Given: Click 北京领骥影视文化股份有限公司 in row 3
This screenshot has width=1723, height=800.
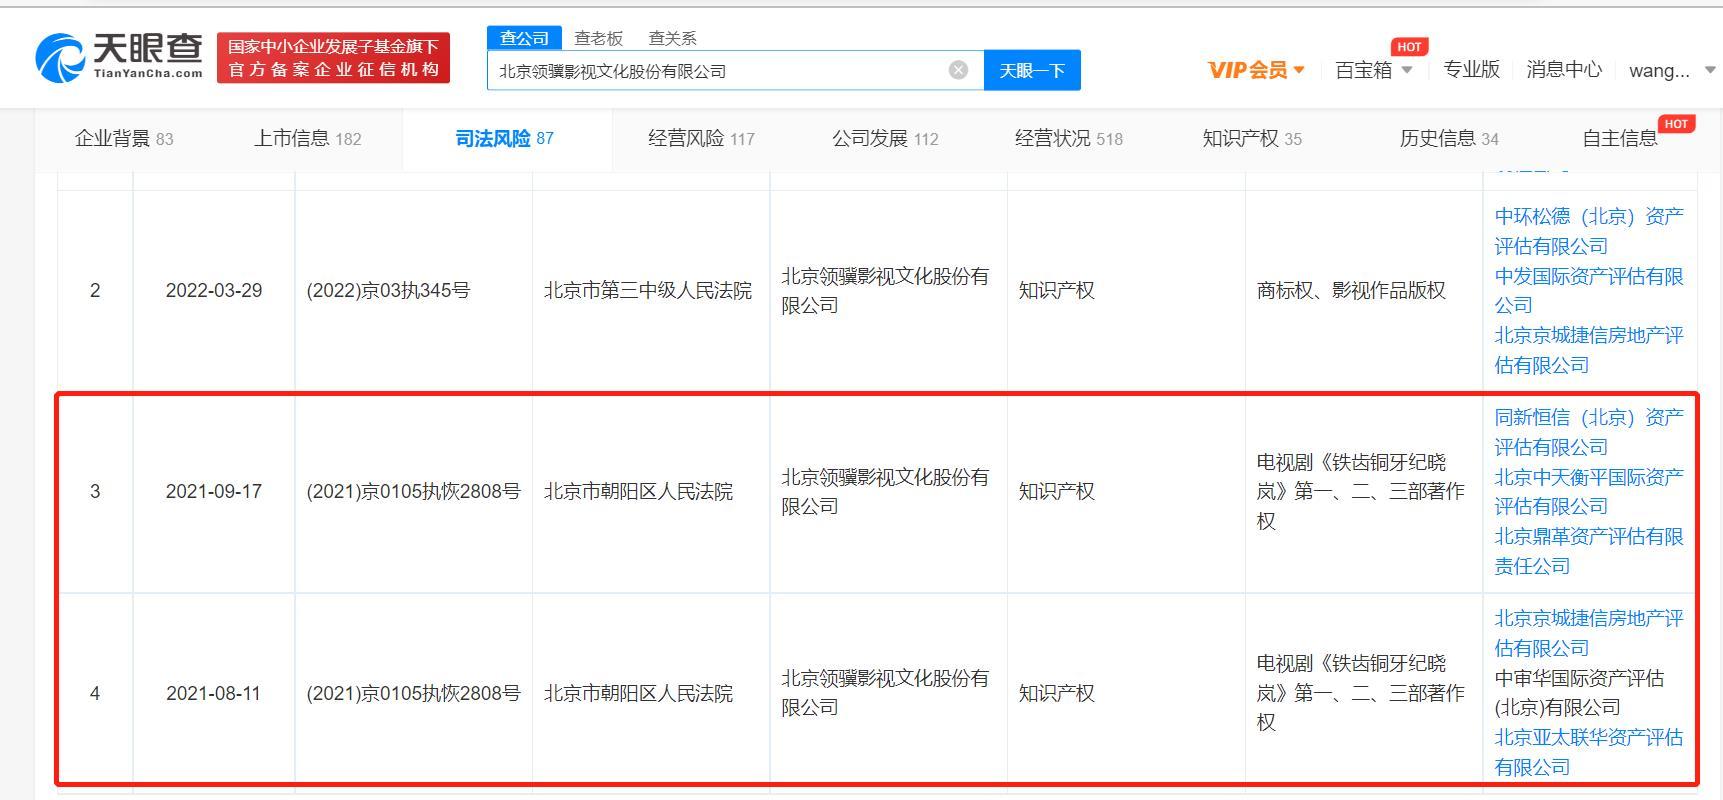Looking at the screenshot, I should point(885,491).
